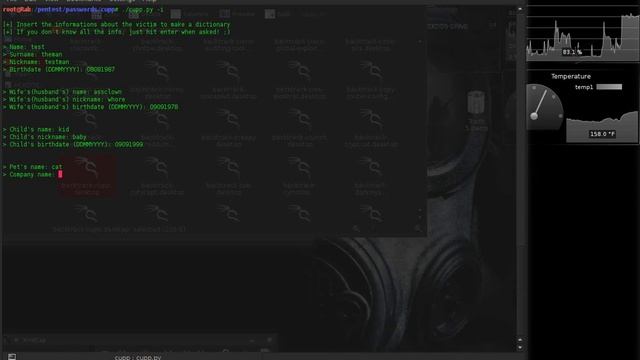Image resolution: width=640 pixels, height=360 pixels.
Task: Click the temperature gauge dial
Action: [x=544, y=107]
